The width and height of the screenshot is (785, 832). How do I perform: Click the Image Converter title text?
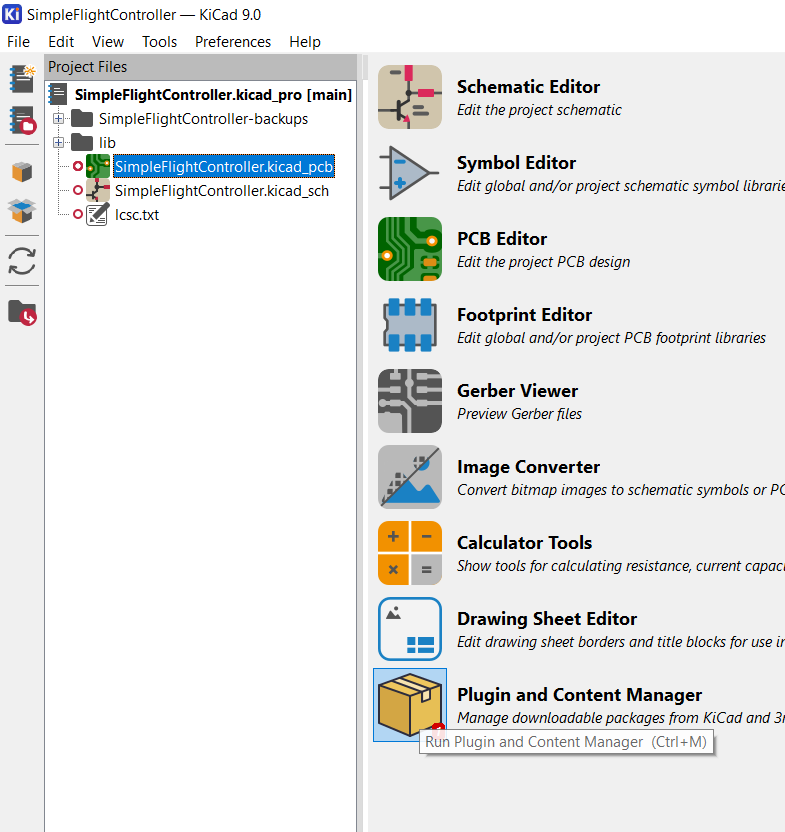click(x=528, y=466)
